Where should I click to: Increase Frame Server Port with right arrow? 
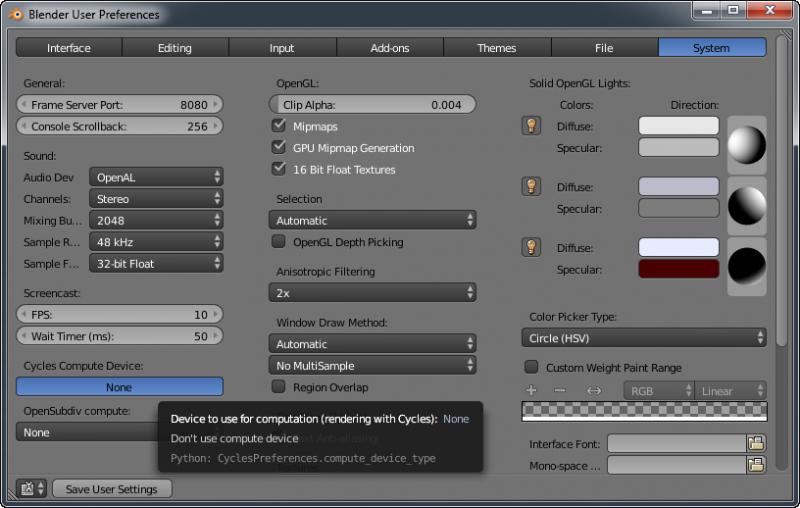[x=216, y=104]
